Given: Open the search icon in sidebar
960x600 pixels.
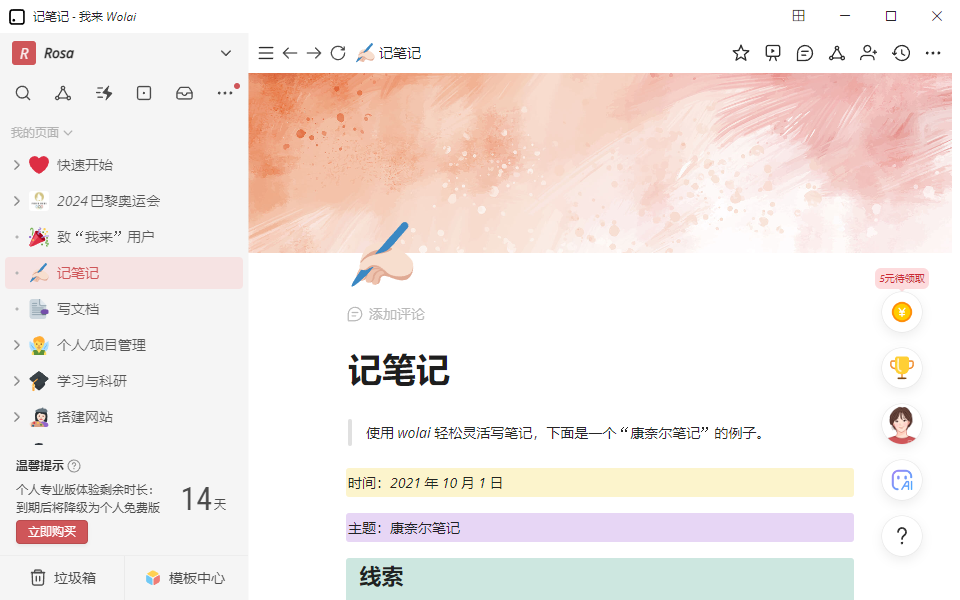Looking at the screenshot, I should [23, 93].
